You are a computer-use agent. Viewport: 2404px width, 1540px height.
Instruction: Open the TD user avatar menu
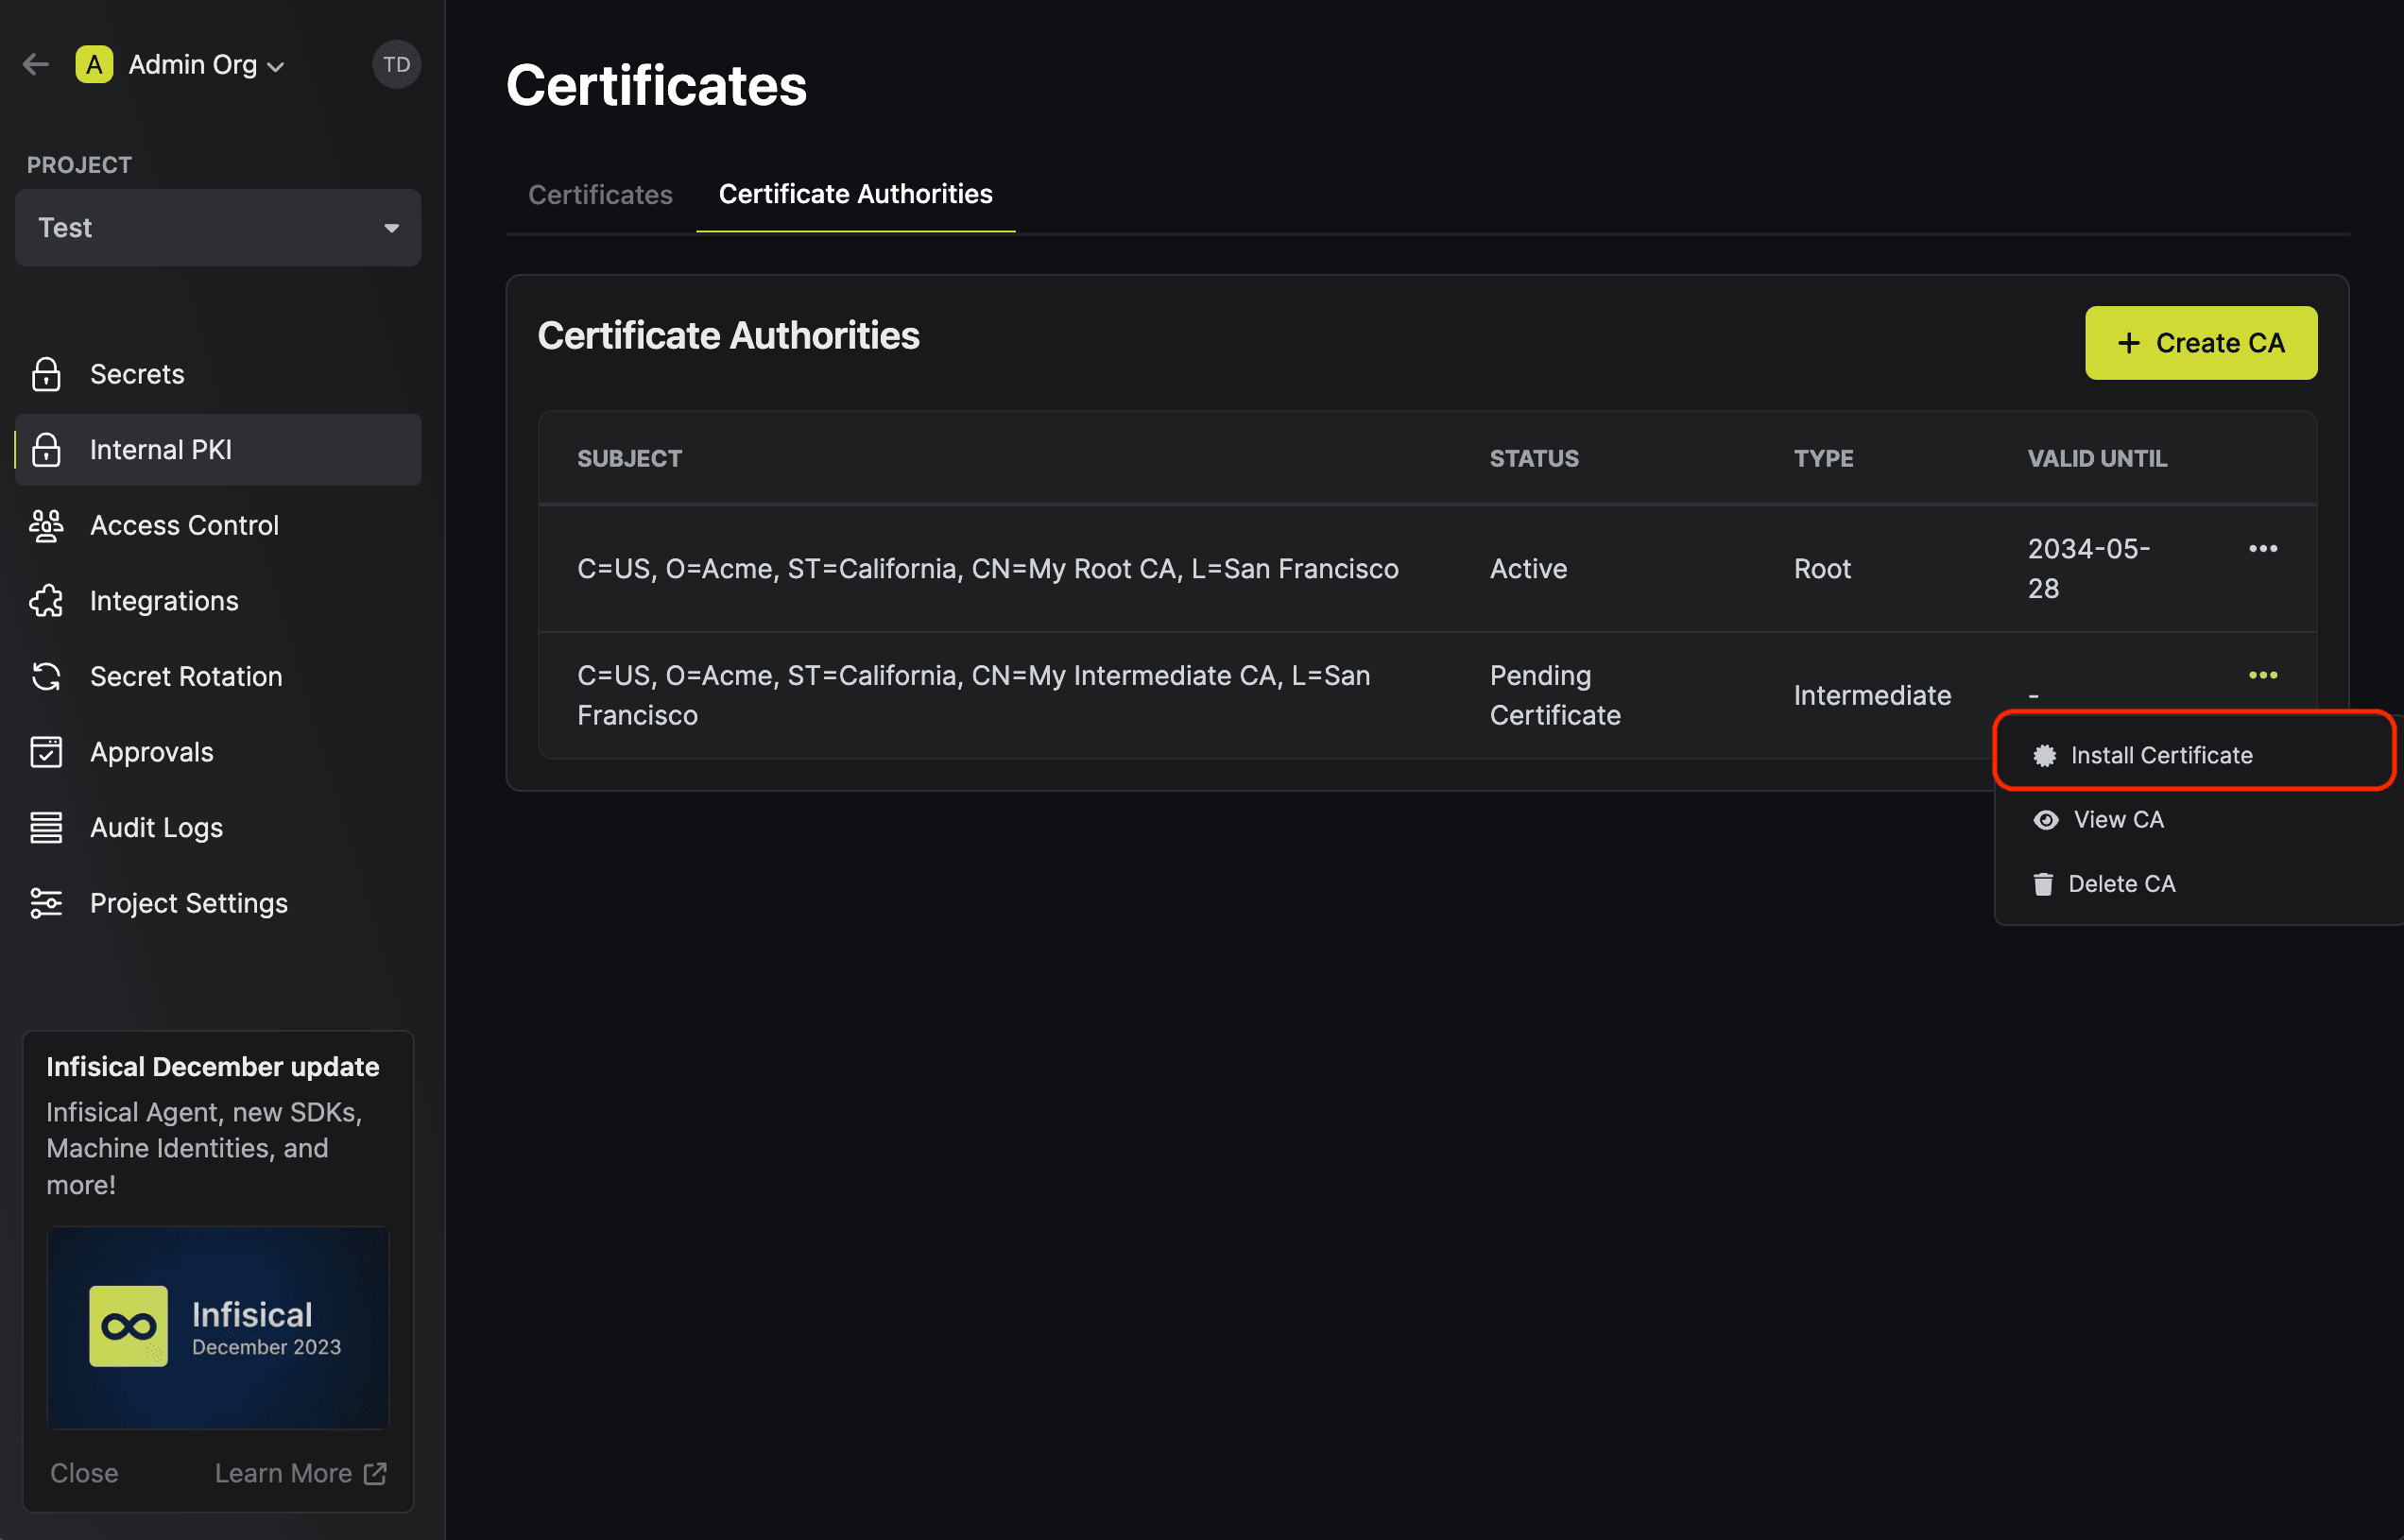coord(396,65)
